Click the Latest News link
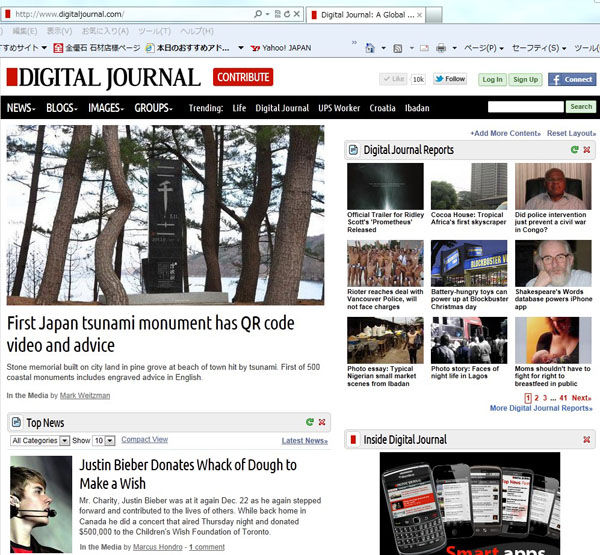The width and height of the screenshot is (600, 555). point(305,441)
